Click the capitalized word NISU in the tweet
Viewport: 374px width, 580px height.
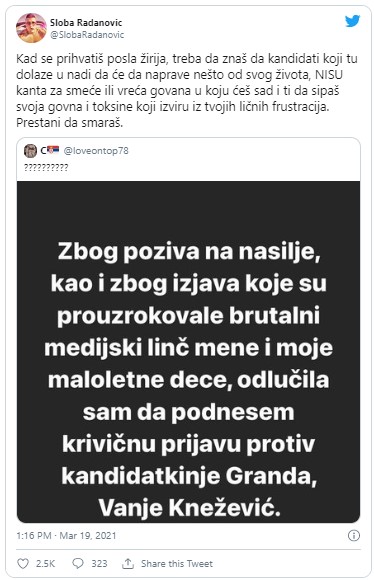click(328, 75)
